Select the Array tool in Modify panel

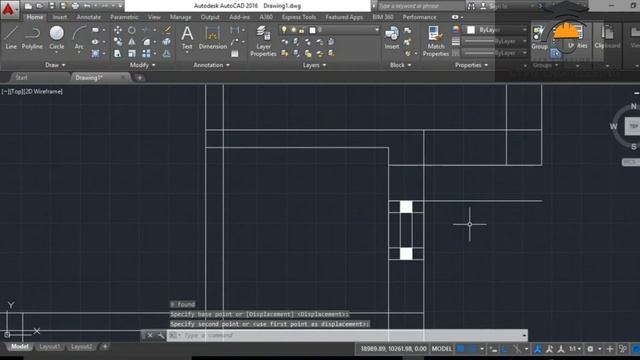146,53
